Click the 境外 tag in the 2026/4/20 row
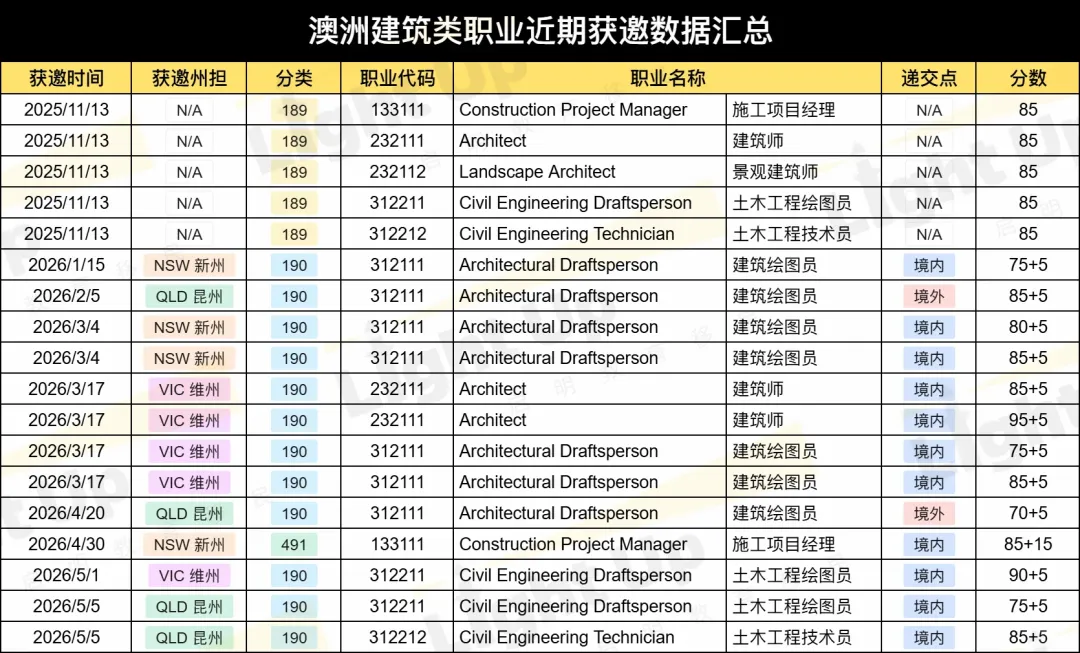The image size is (1080, 653). 928,513
